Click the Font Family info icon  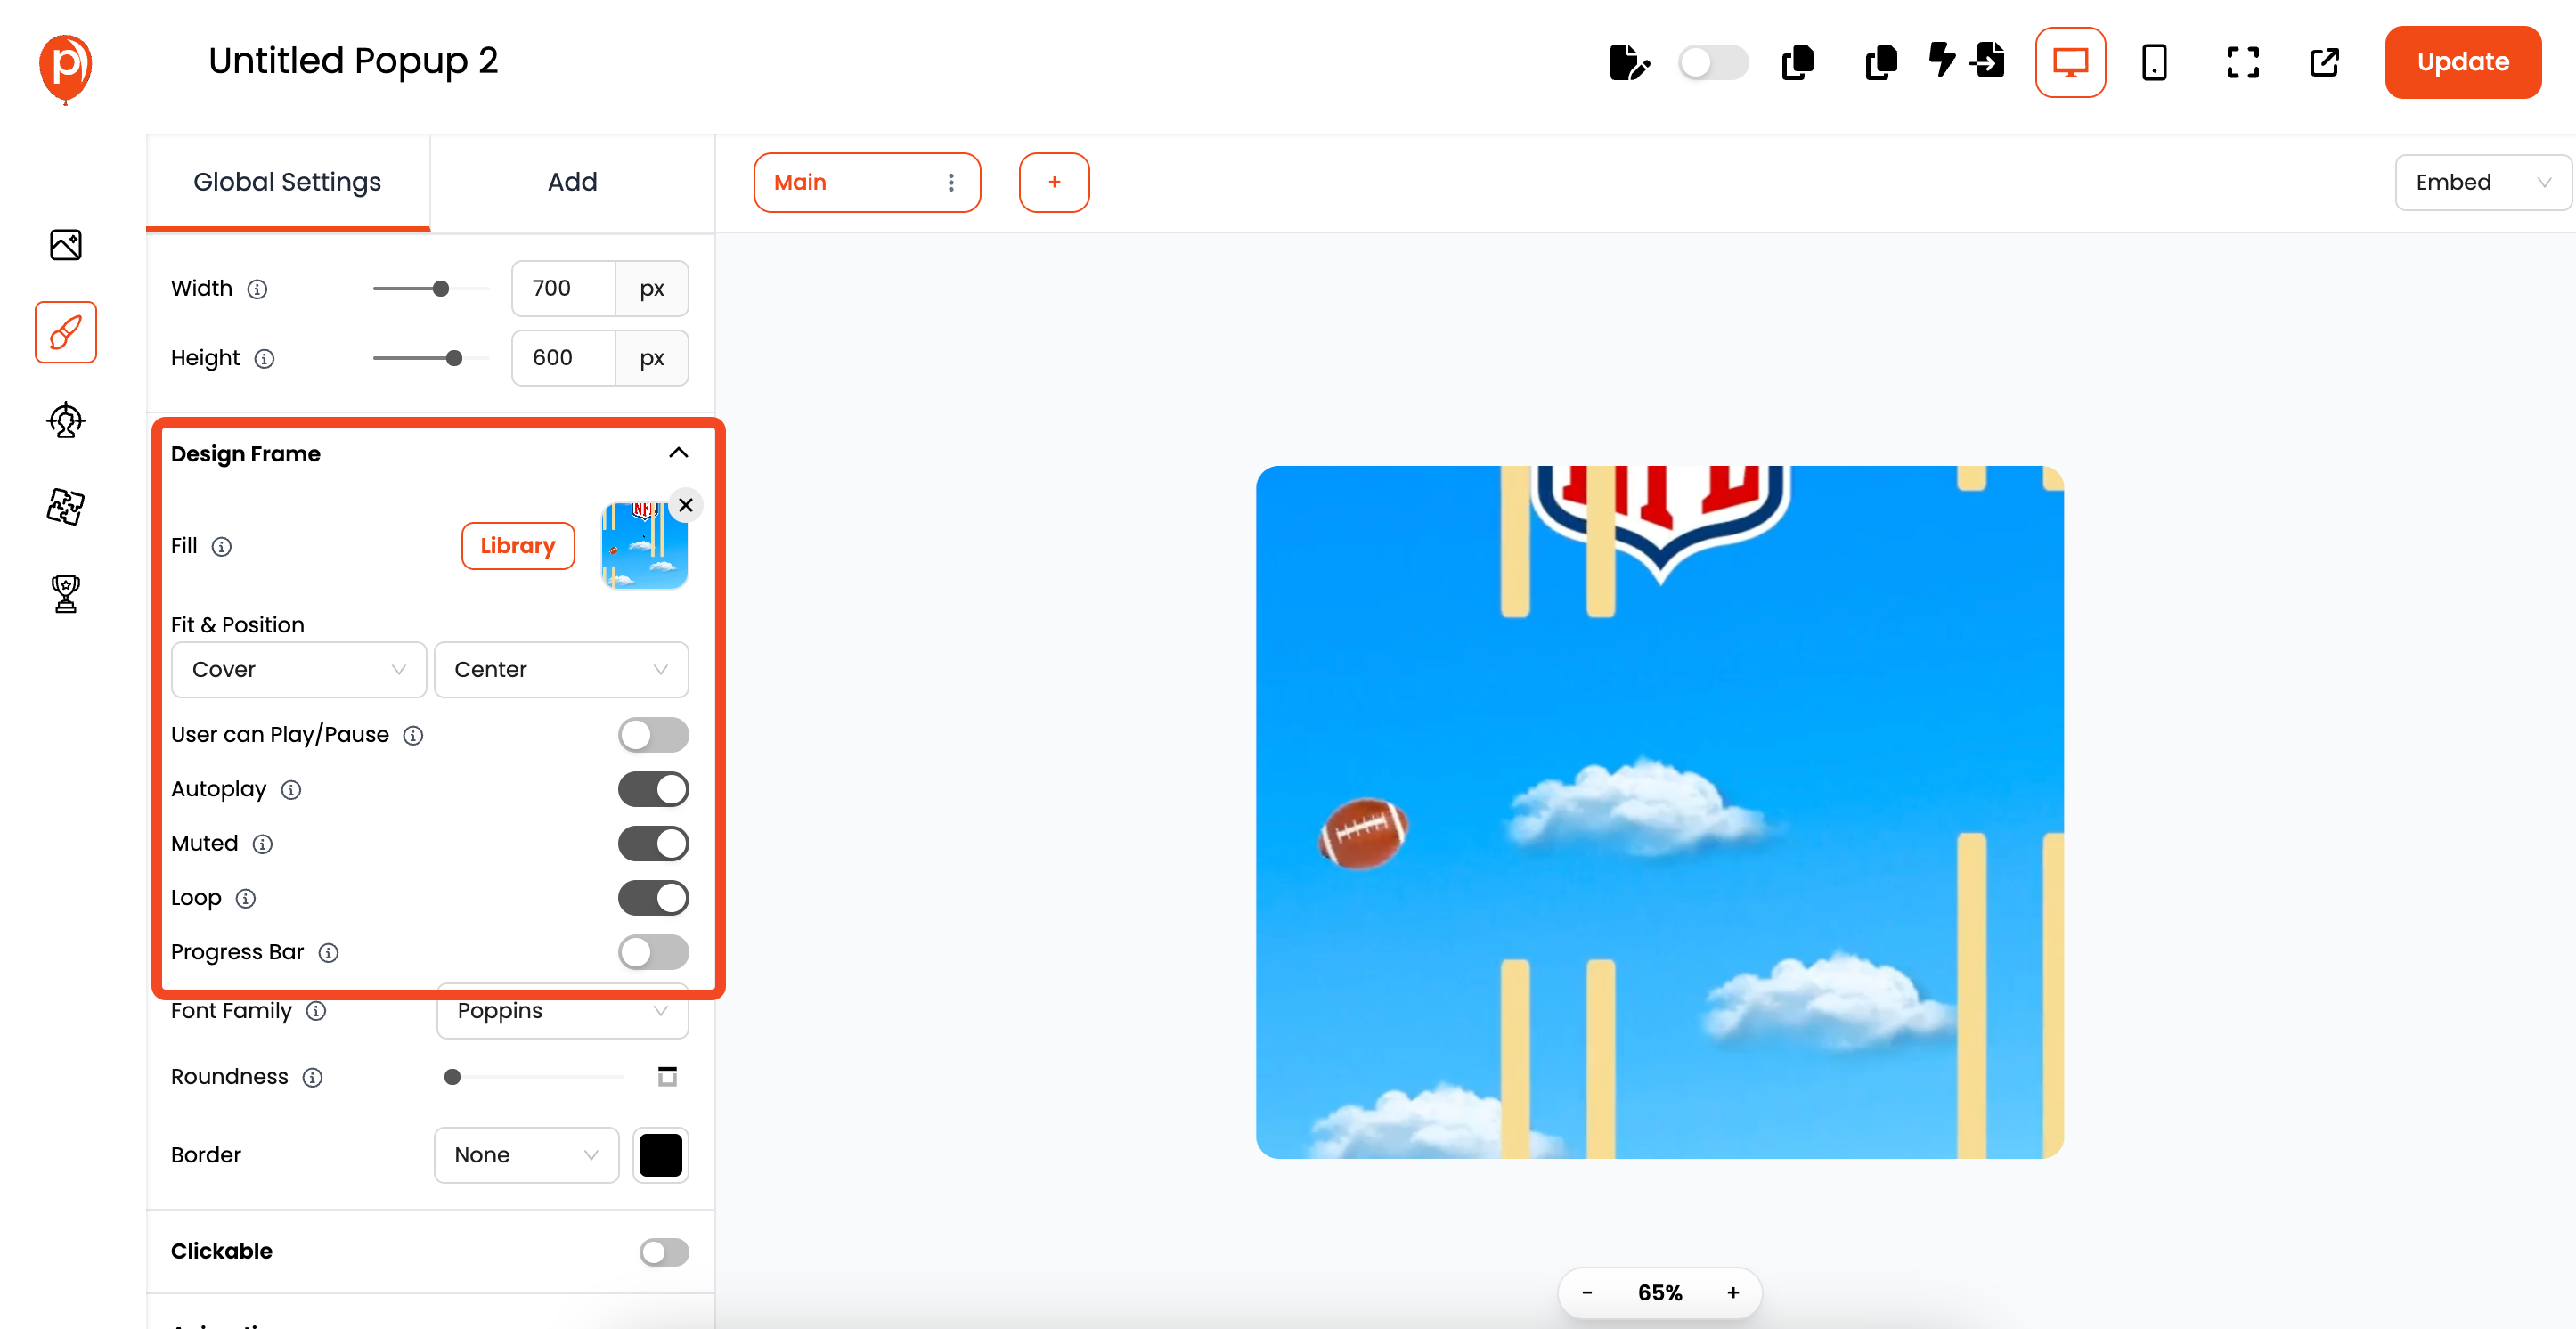[316, 1011]
